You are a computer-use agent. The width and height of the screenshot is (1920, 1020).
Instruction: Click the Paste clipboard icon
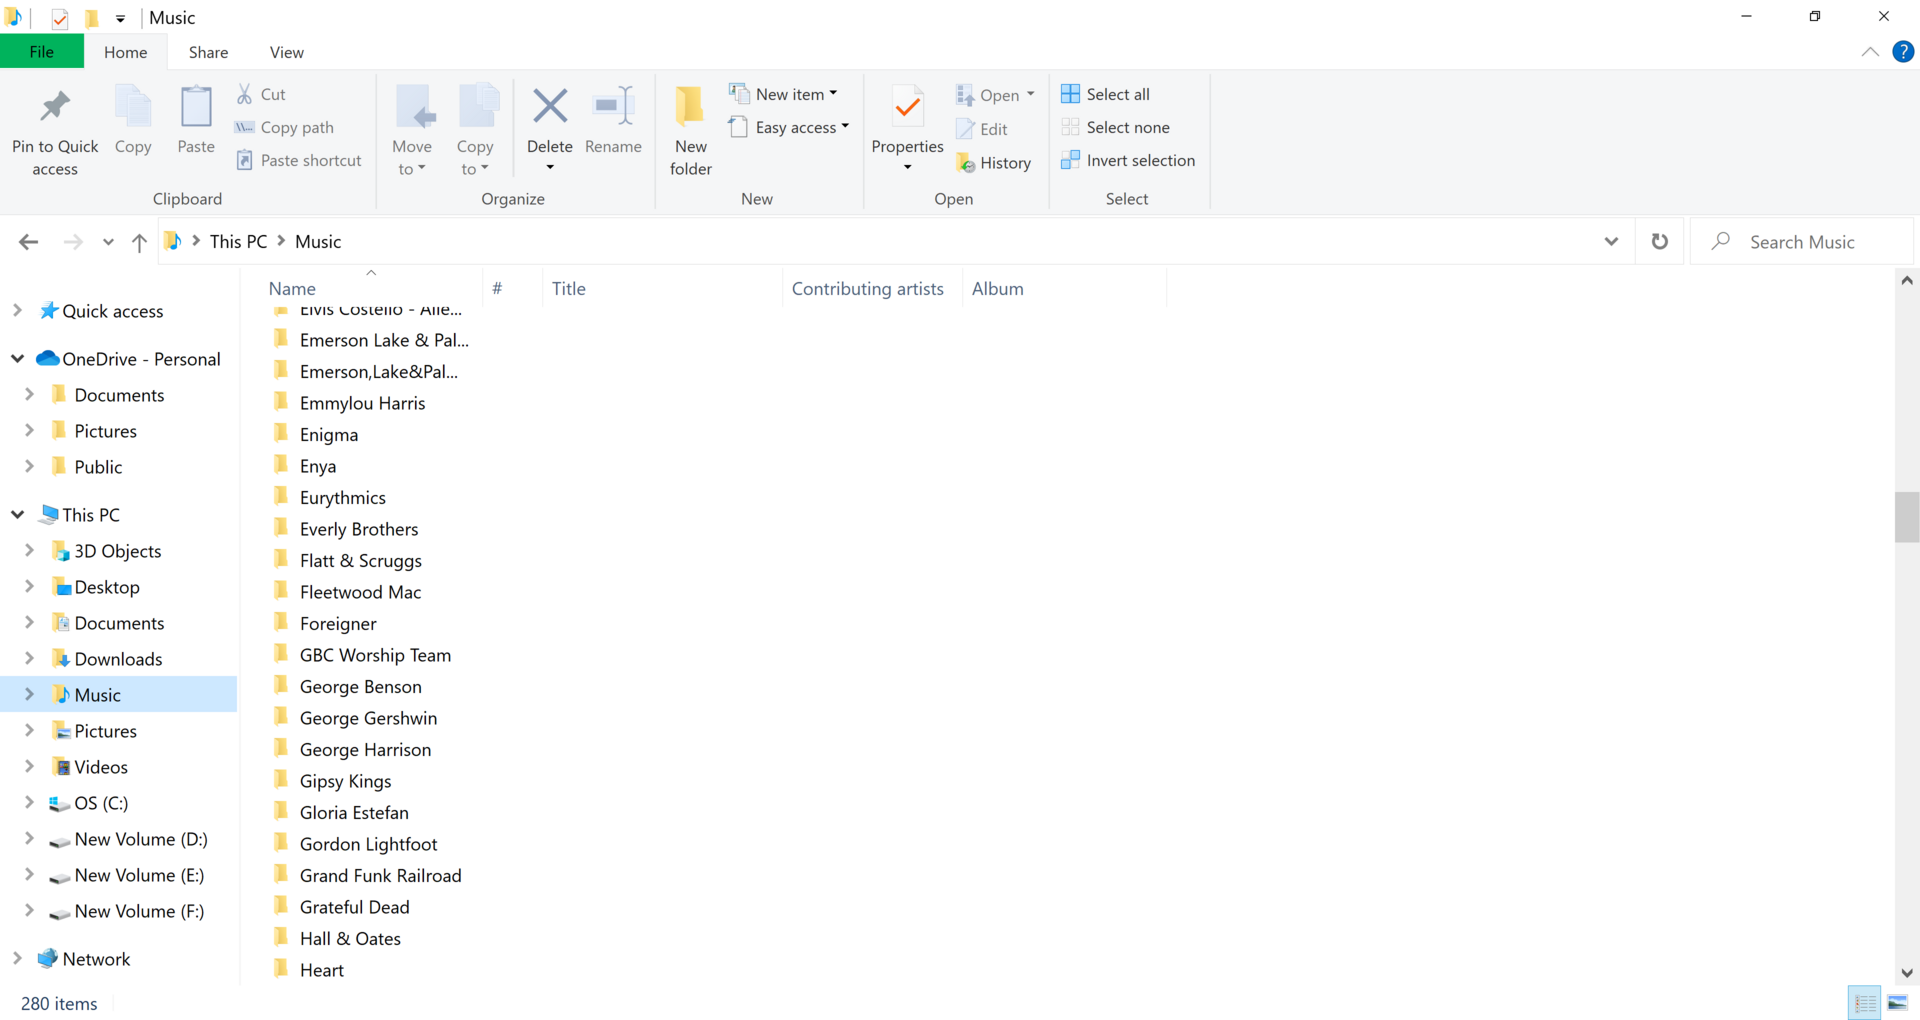click(196, 108)
